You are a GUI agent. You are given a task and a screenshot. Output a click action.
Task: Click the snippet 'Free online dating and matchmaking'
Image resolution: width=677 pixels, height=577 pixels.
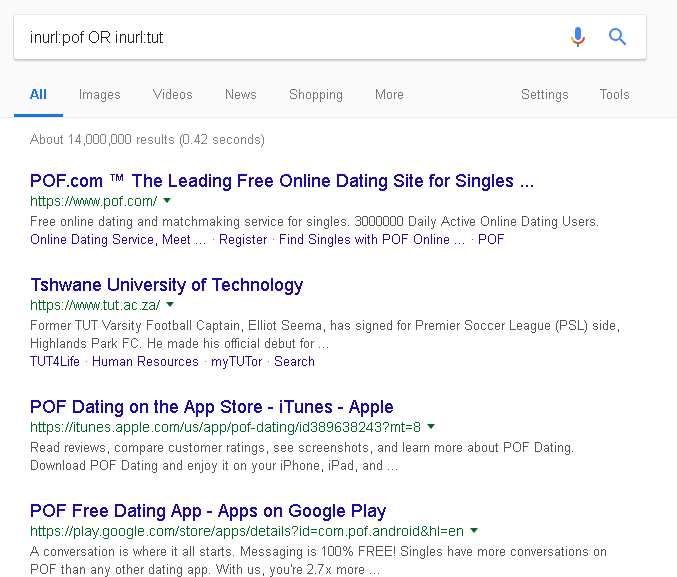pyautogui.click(x=314, y=222)
